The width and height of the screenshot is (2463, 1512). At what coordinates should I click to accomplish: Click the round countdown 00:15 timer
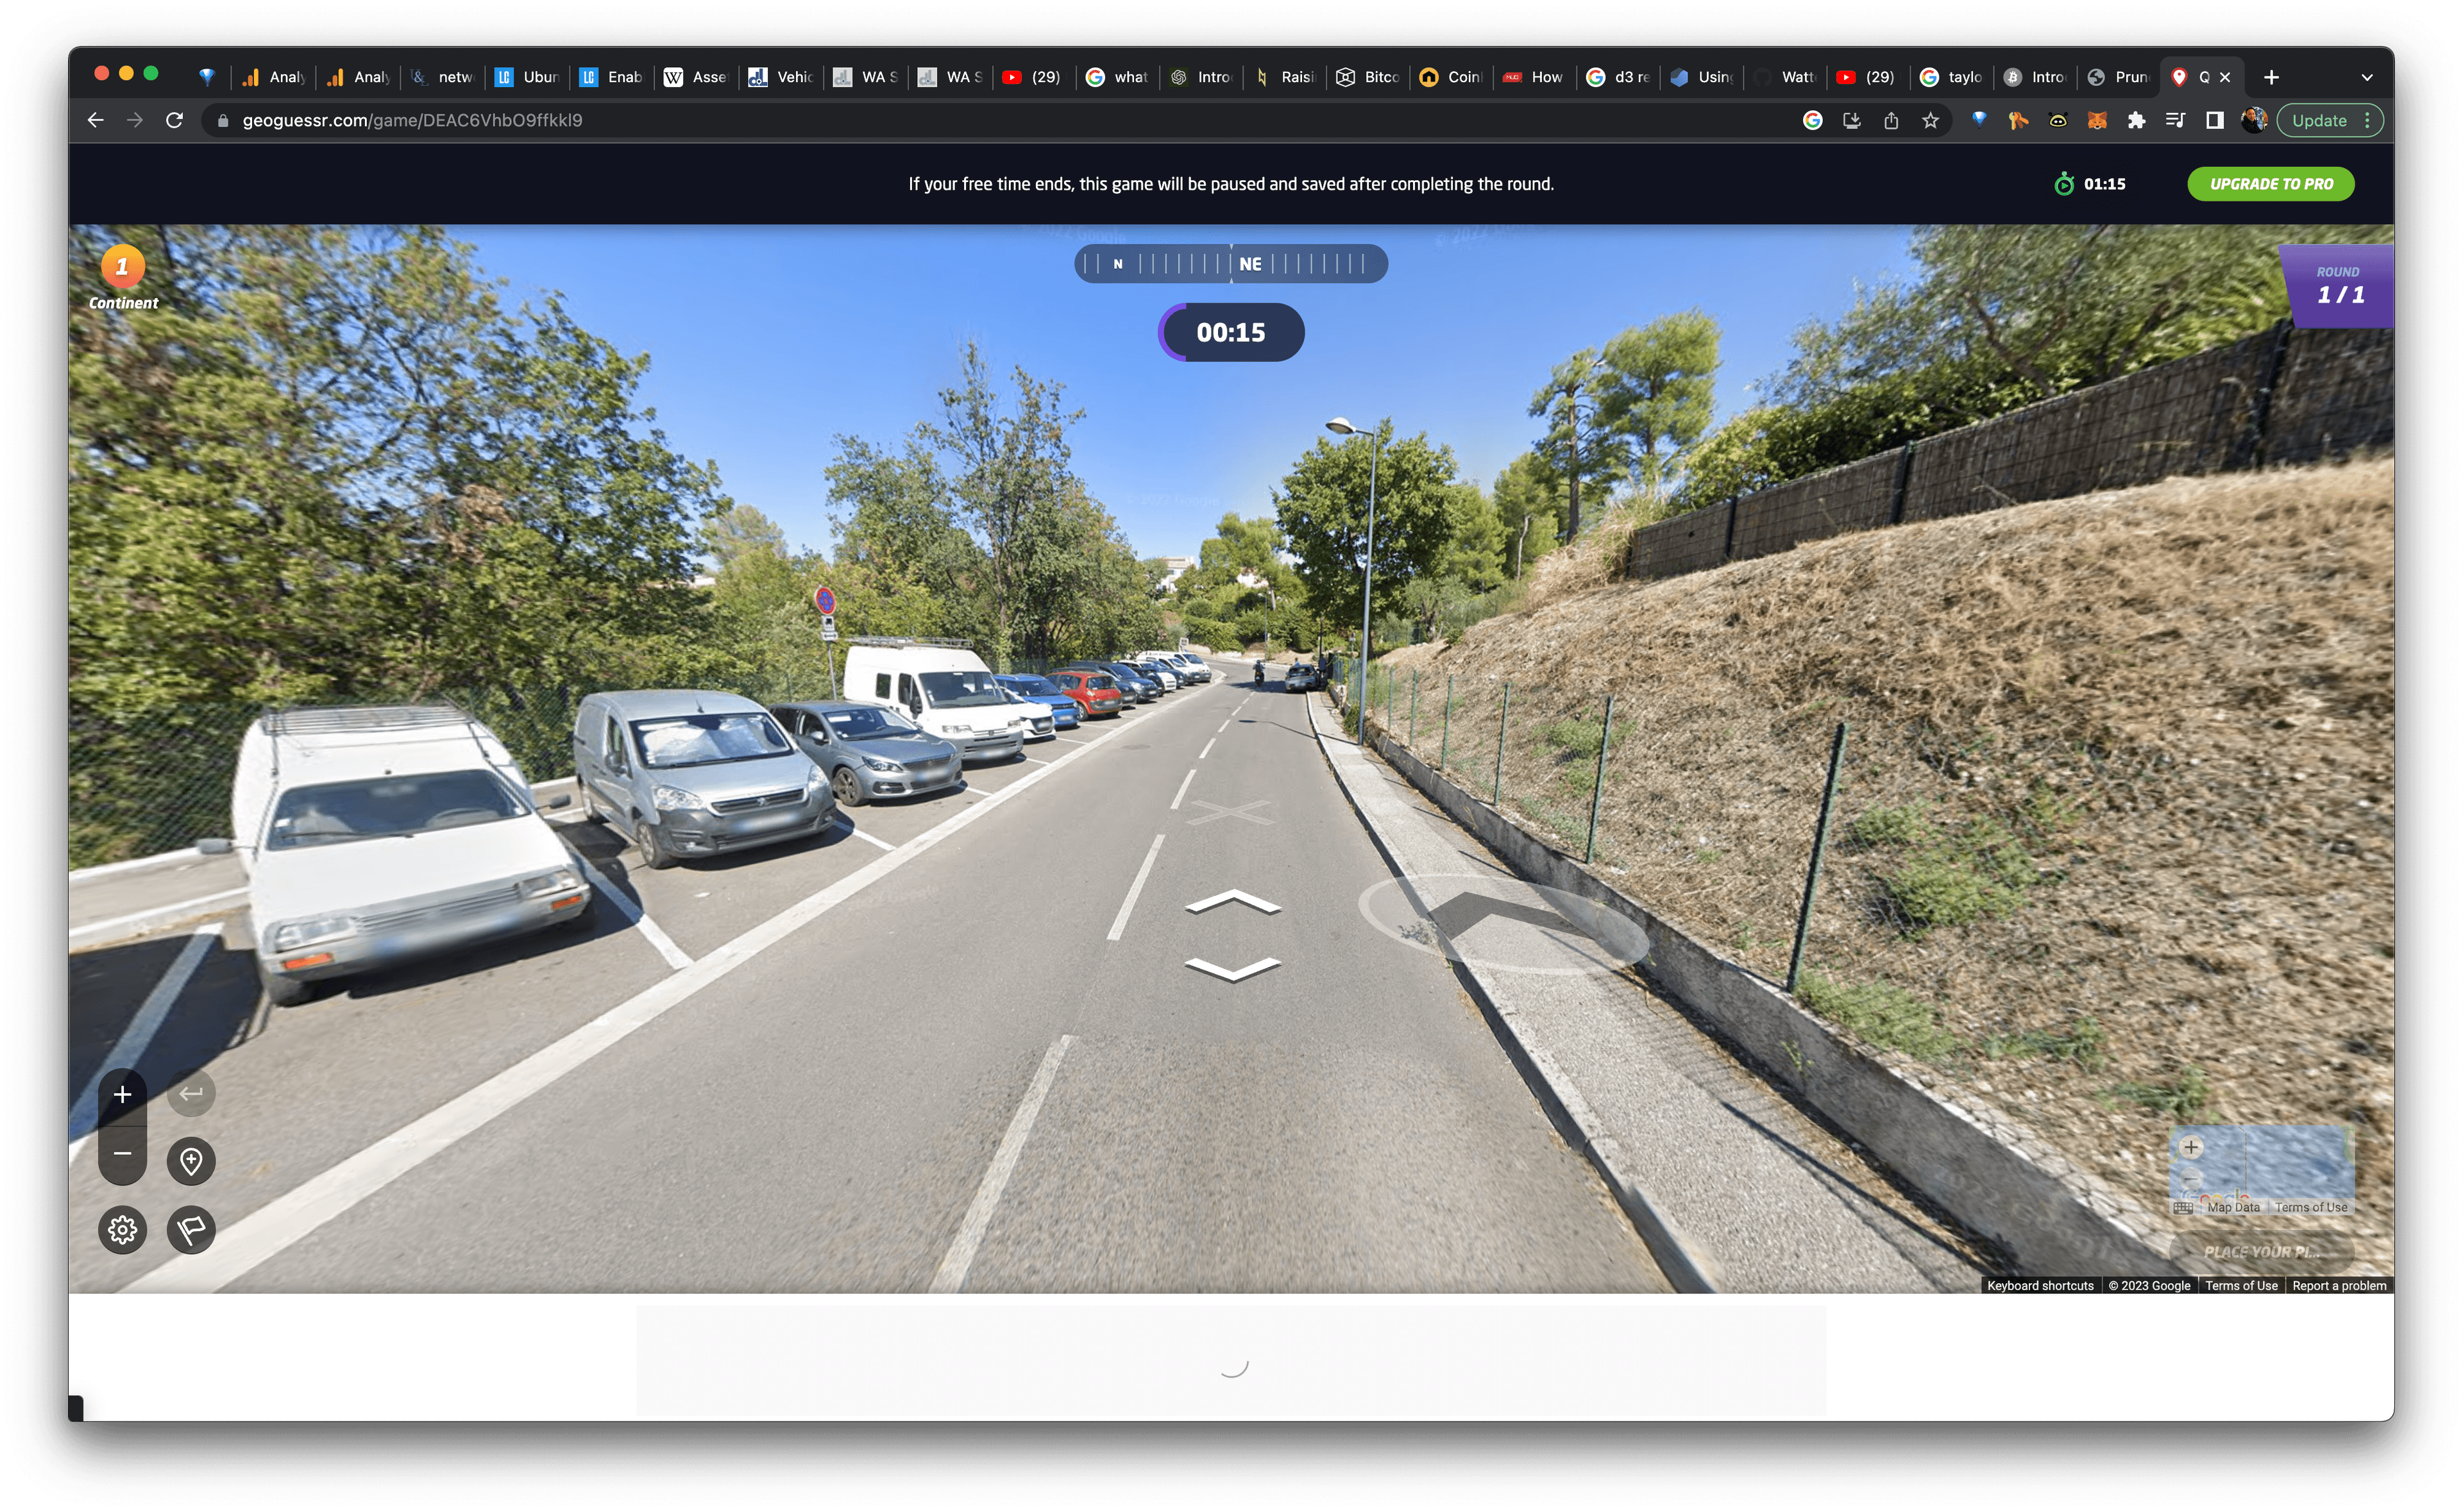1231,332
